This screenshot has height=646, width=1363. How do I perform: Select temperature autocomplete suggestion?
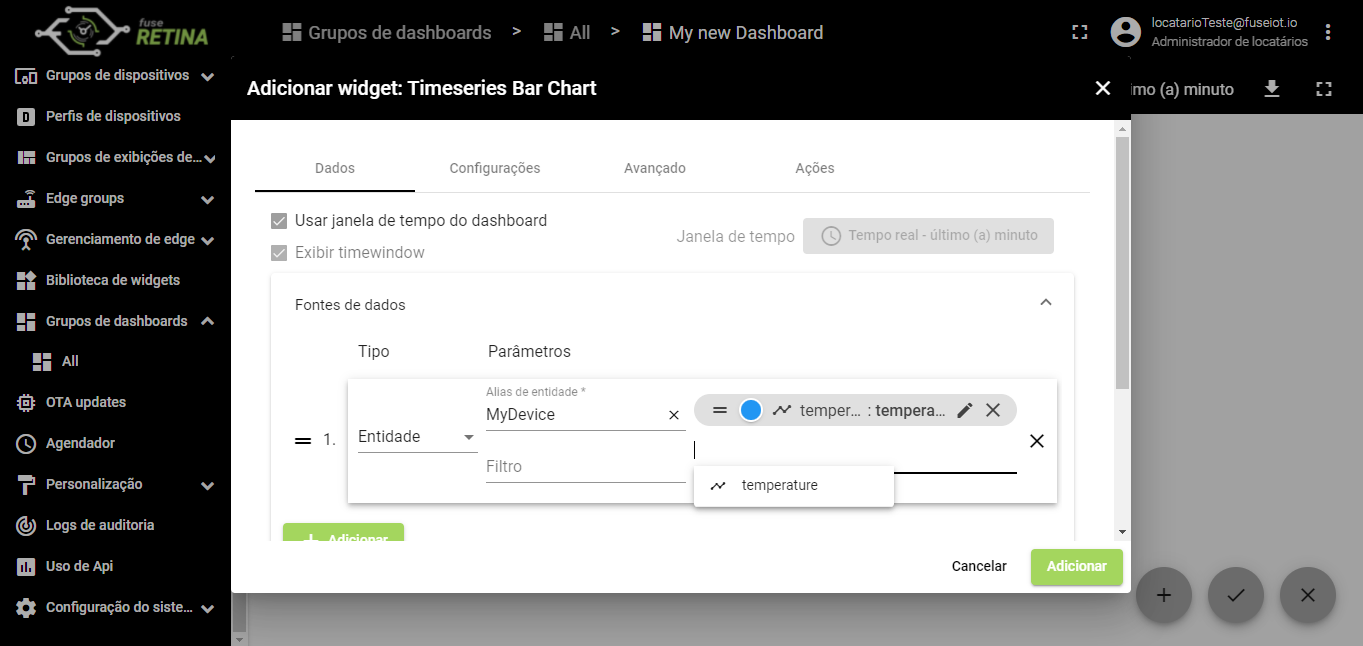point(794,486)
